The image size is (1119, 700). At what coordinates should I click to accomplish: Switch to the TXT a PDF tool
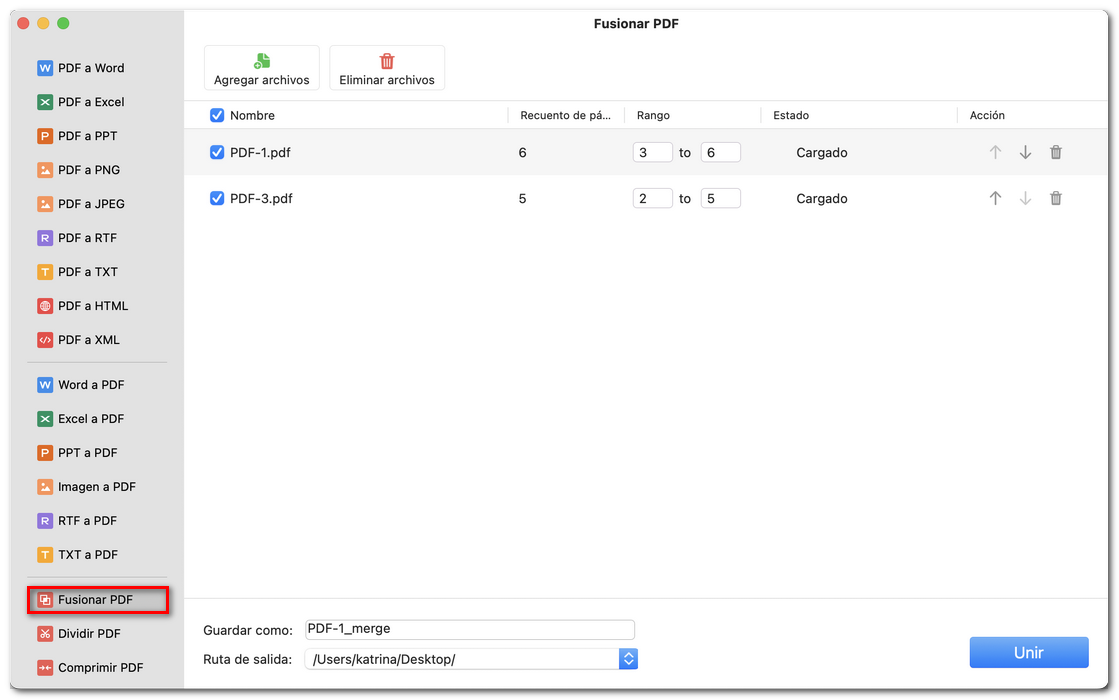pos(87,555)
